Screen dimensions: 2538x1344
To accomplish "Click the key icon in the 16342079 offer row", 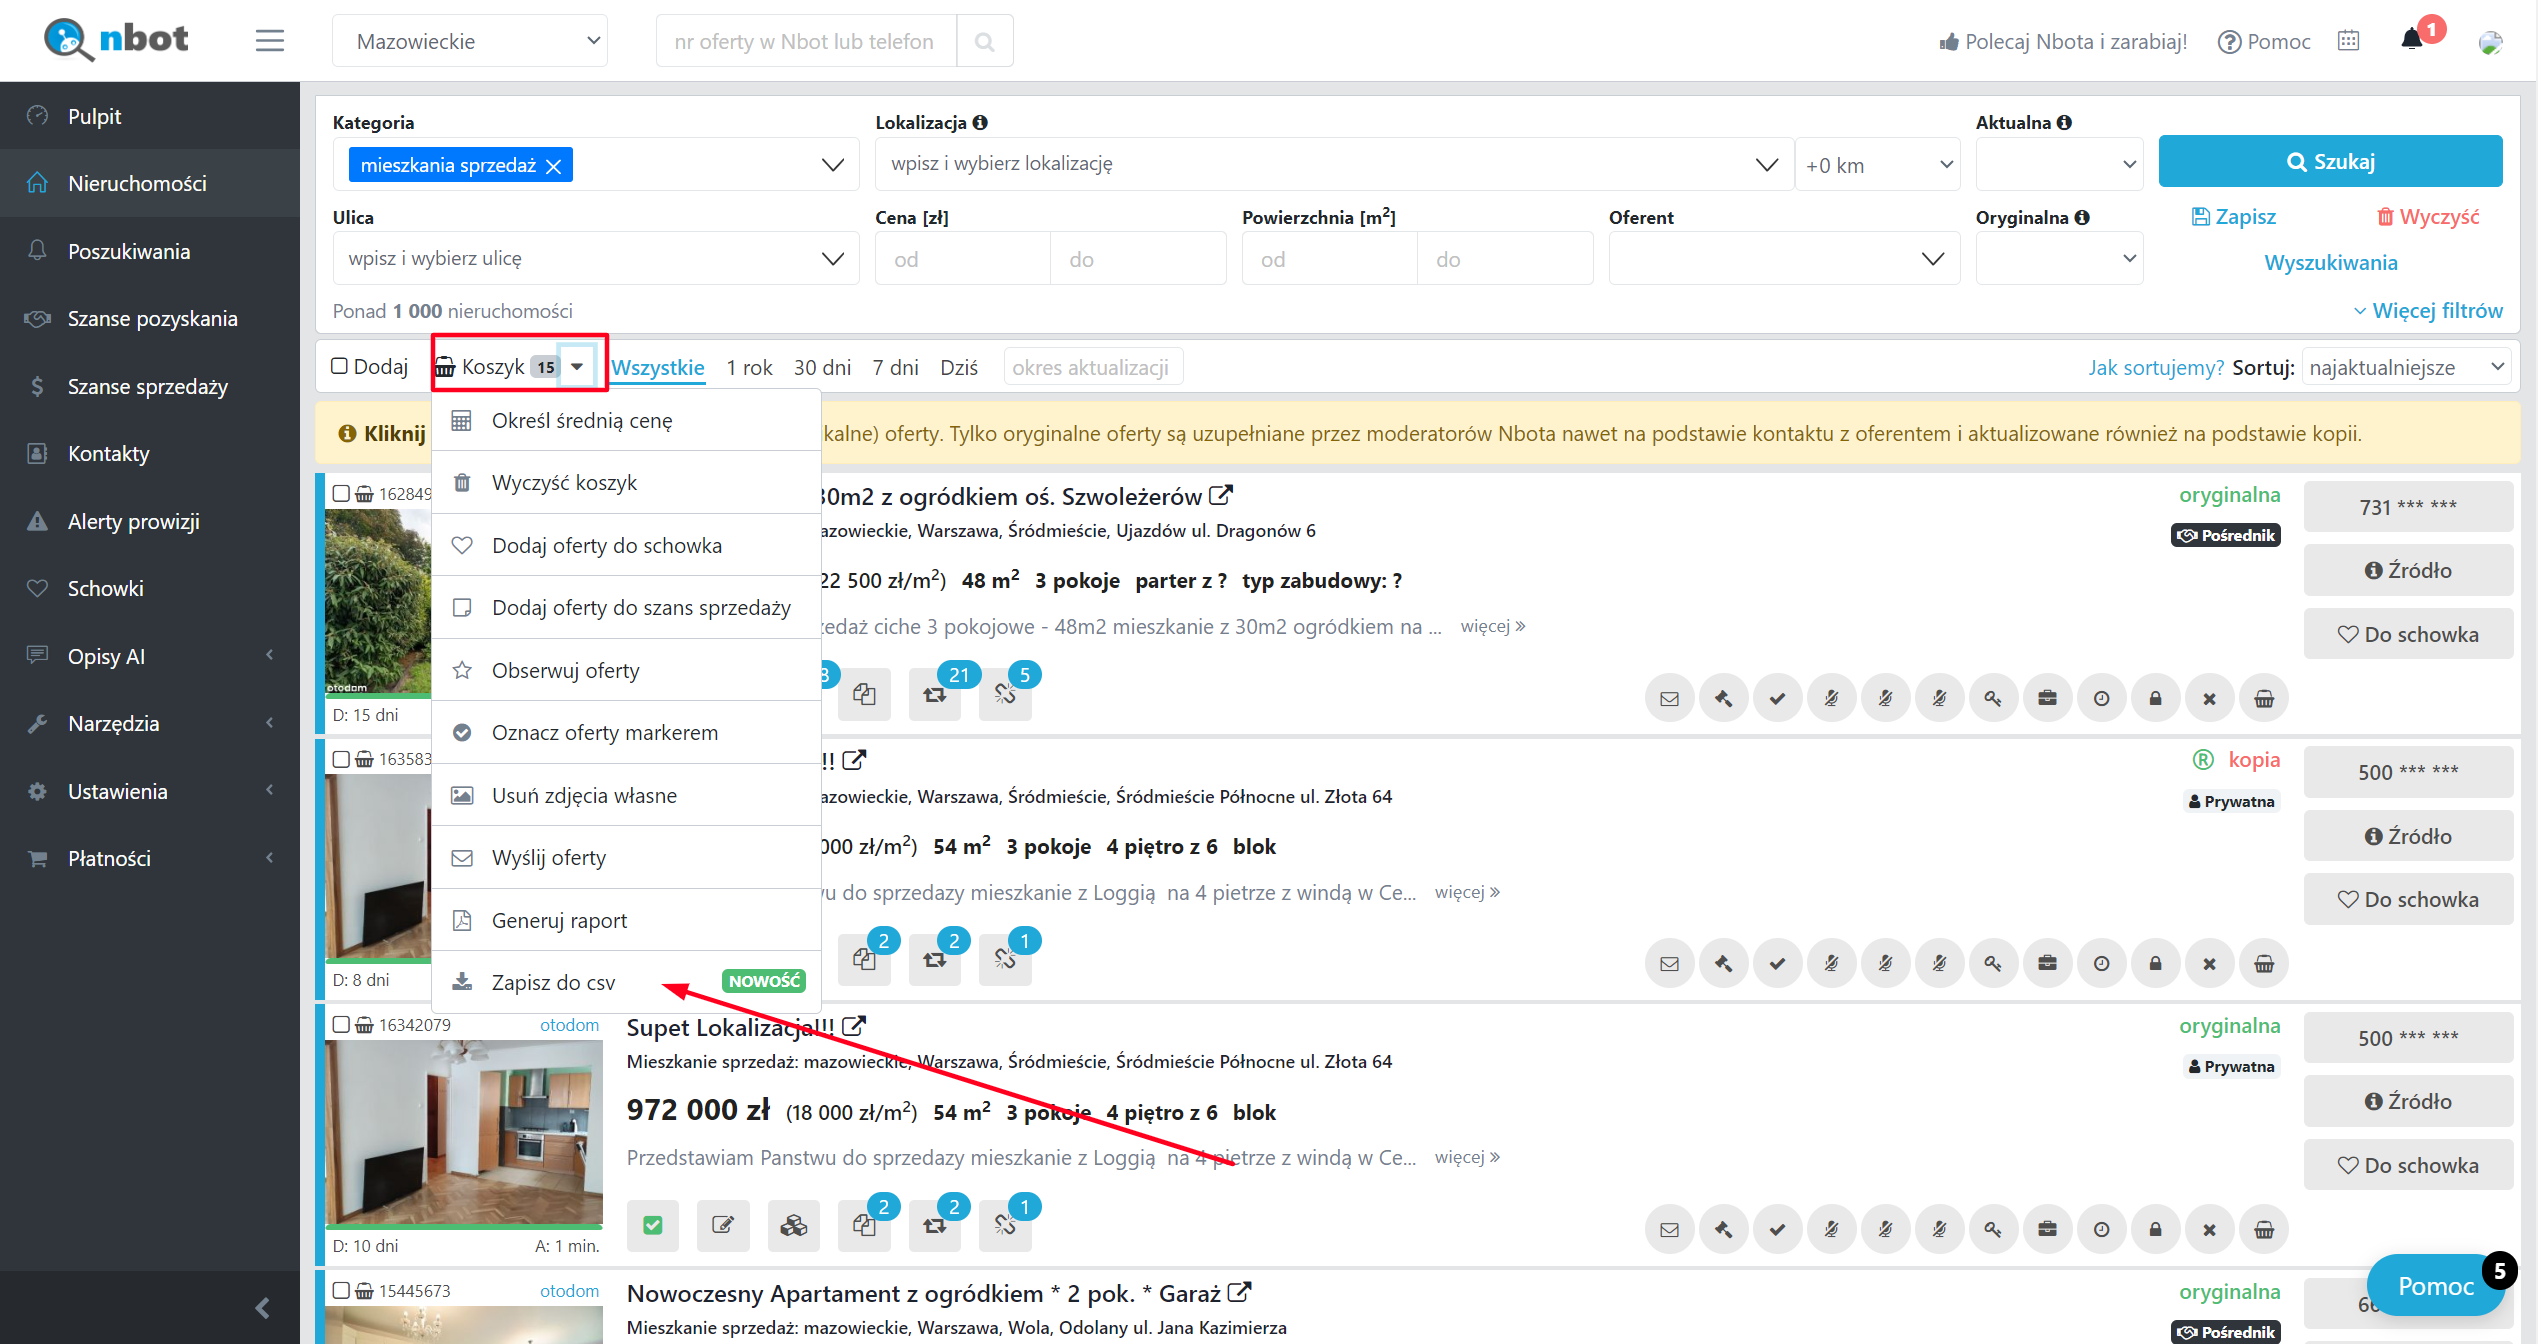I will (1993, 1229).
